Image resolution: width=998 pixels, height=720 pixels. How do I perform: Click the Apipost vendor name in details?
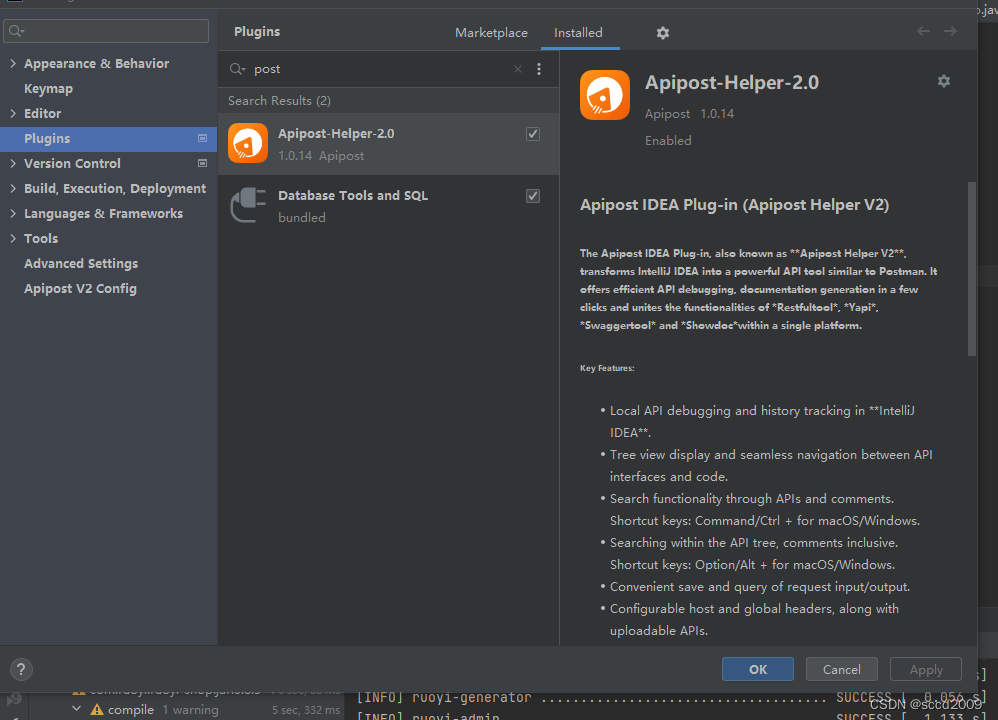667,113
